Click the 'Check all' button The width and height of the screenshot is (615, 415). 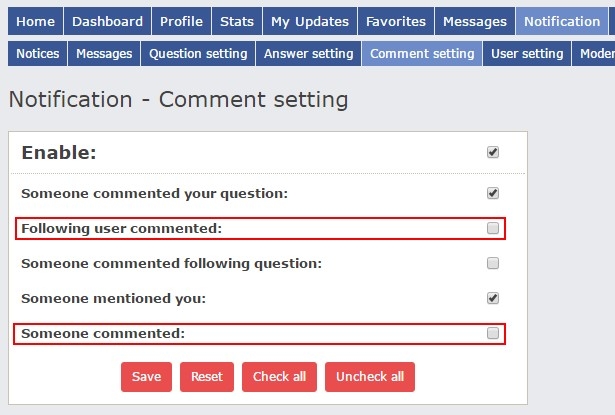(x=279, y=377)
